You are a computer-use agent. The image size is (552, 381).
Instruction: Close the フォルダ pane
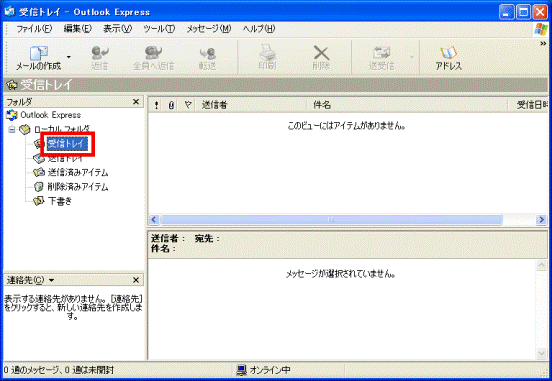point(136,102)
